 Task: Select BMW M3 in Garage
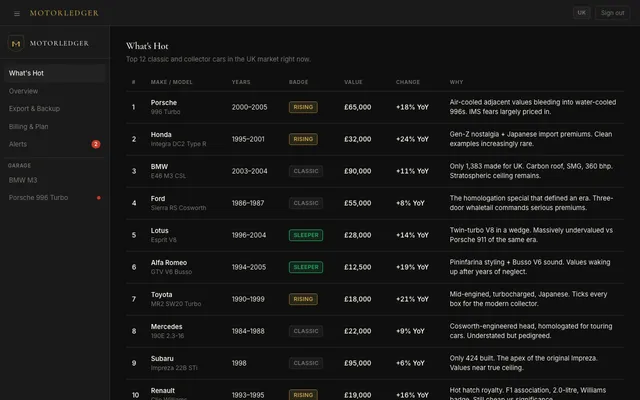tap(55, 180)
